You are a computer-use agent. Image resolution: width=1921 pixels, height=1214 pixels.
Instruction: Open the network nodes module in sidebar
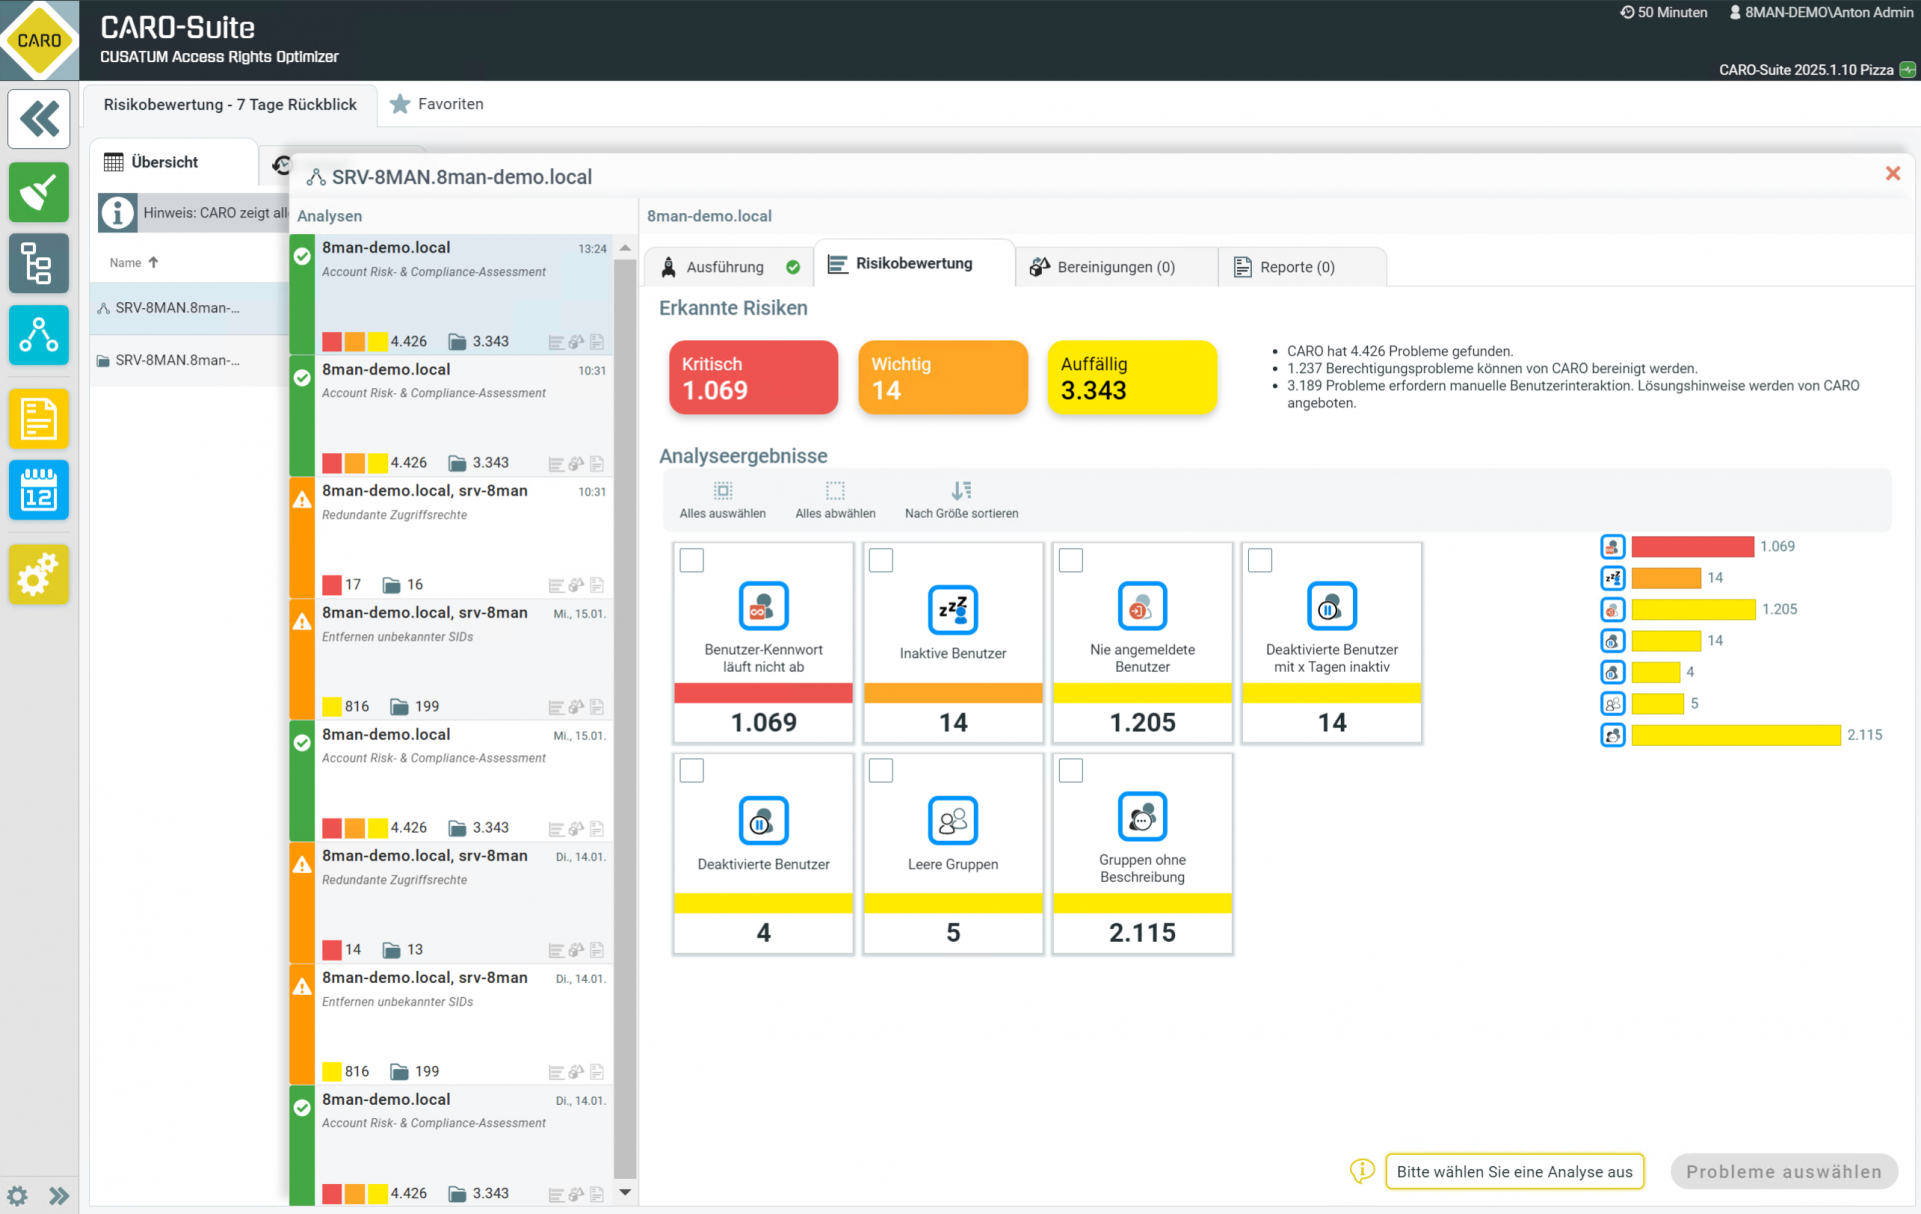[x=39, y=335]
